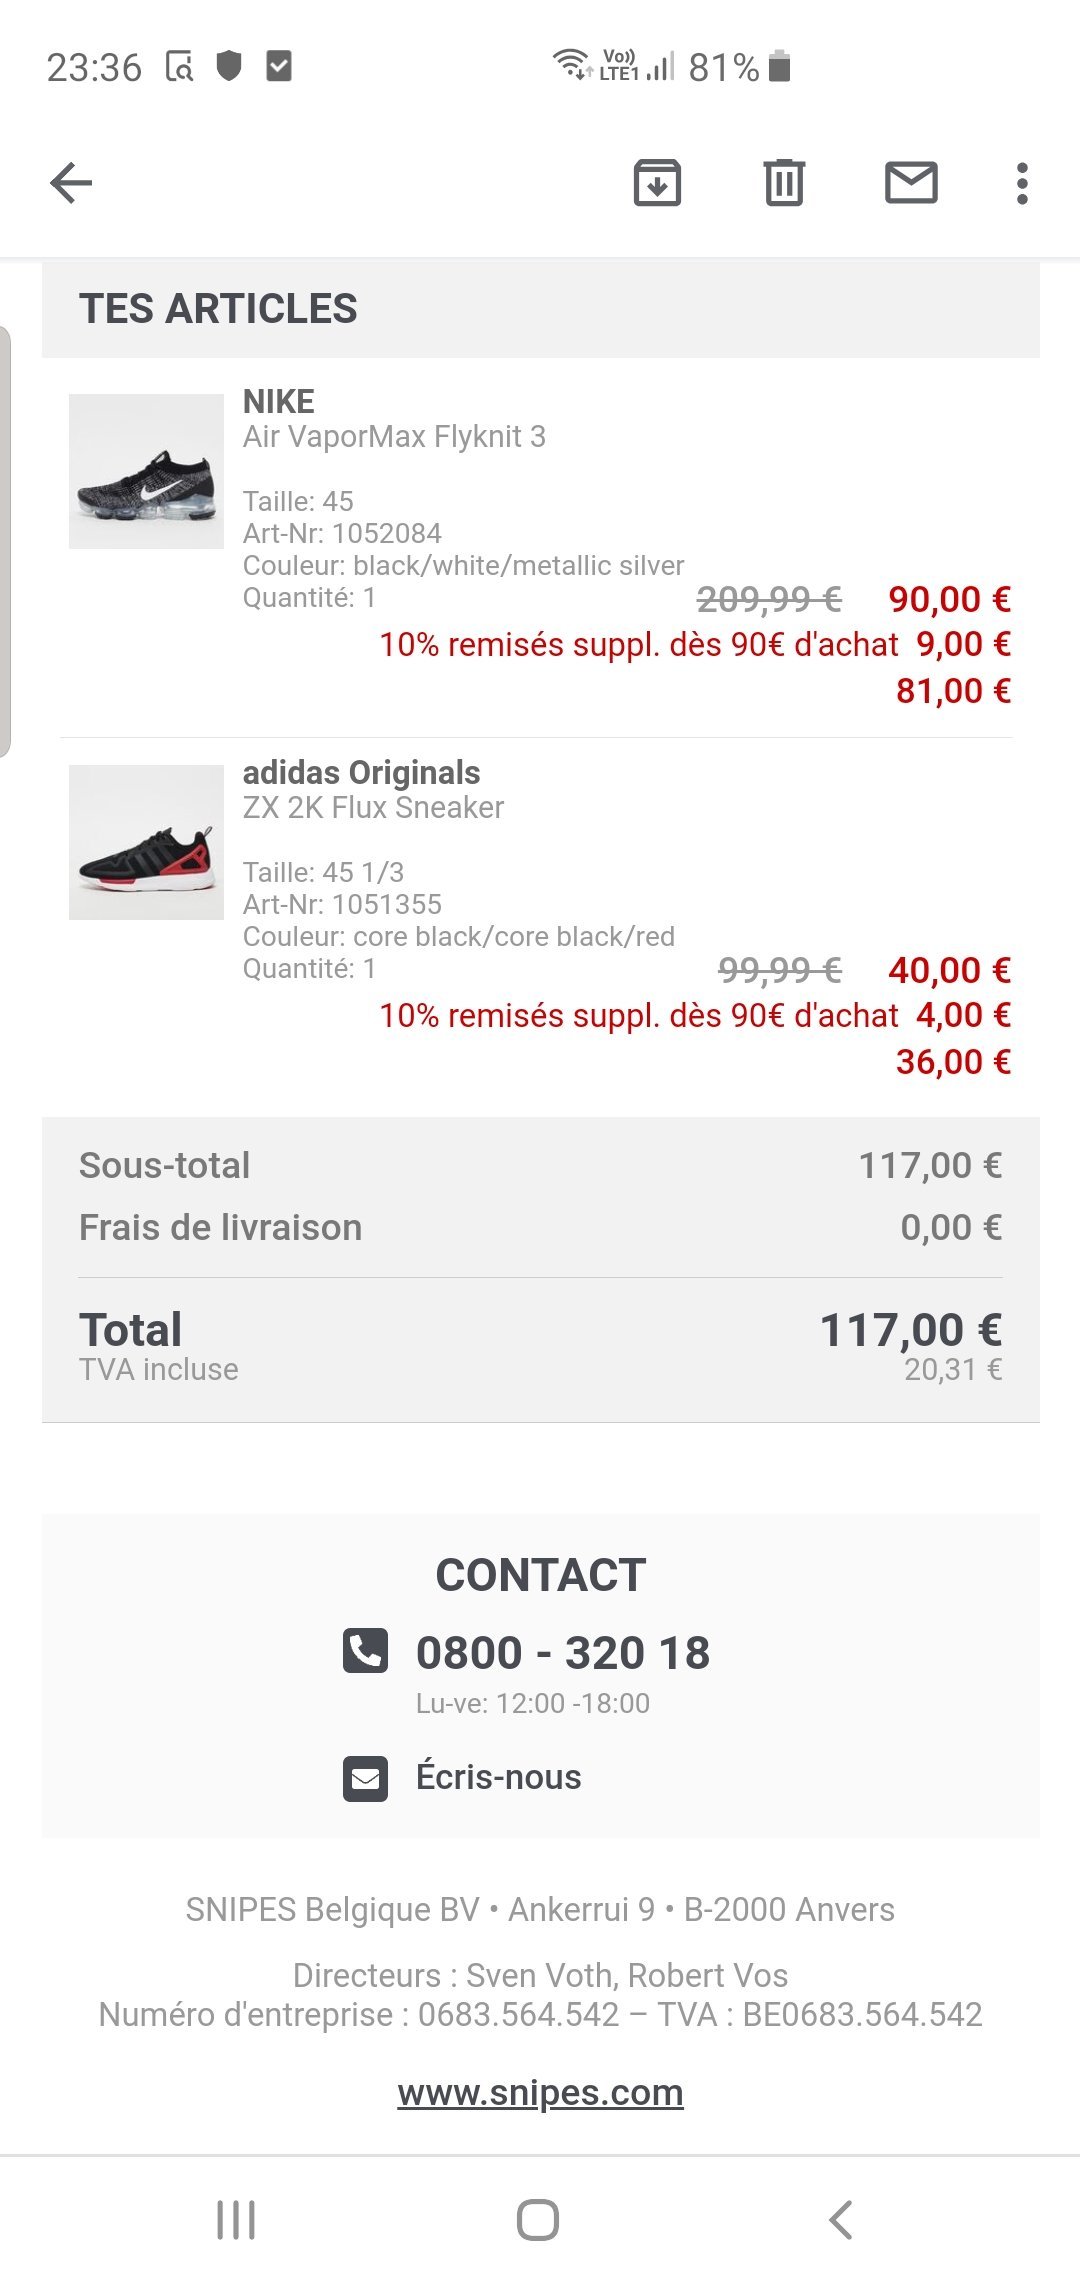Tap the phone icon in Contact section

click(365, 1651)
